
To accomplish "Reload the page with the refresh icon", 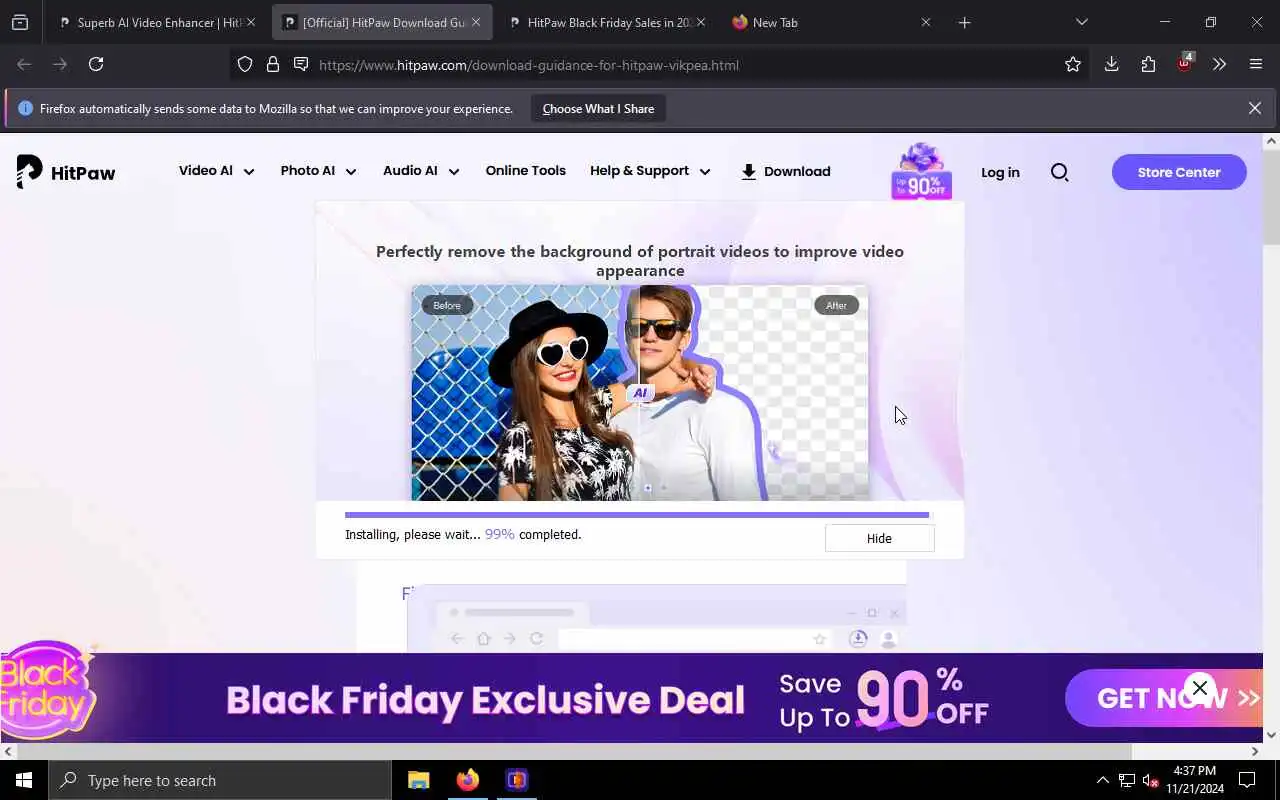I will (x=96, y=64).
